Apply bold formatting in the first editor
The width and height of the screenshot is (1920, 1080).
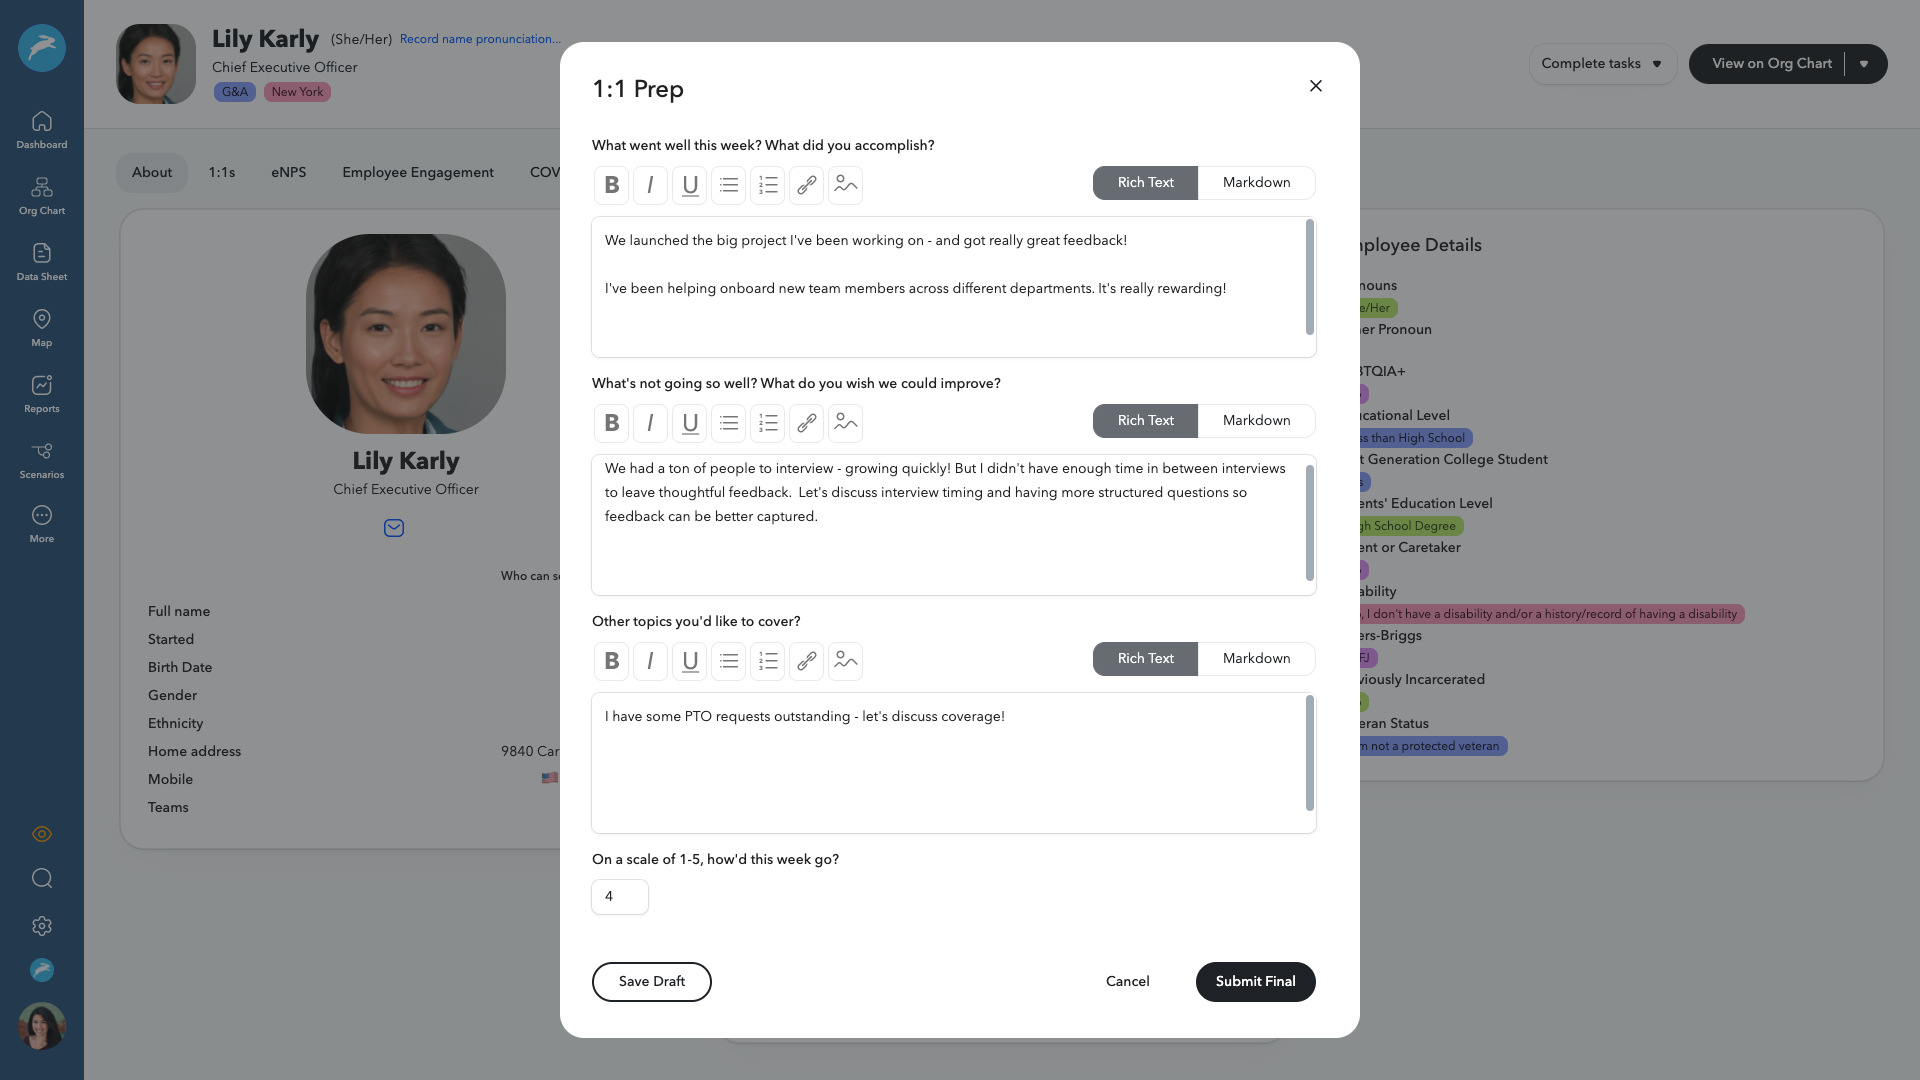coord(611,185)
